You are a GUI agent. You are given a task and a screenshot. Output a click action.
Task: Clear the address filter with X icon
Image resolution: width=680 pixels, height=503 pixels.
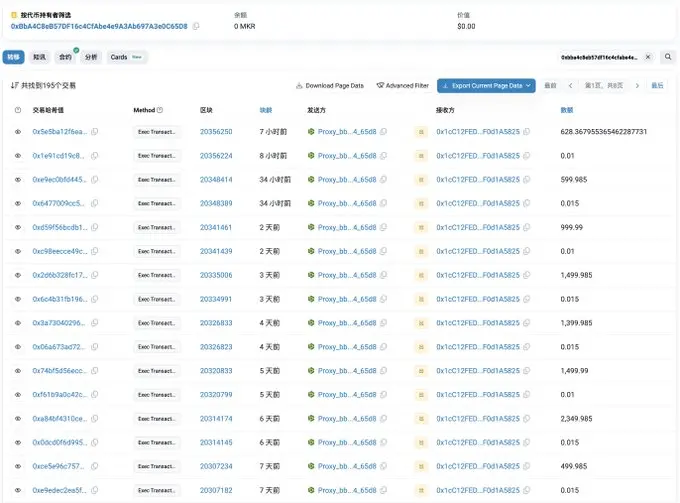647,58
